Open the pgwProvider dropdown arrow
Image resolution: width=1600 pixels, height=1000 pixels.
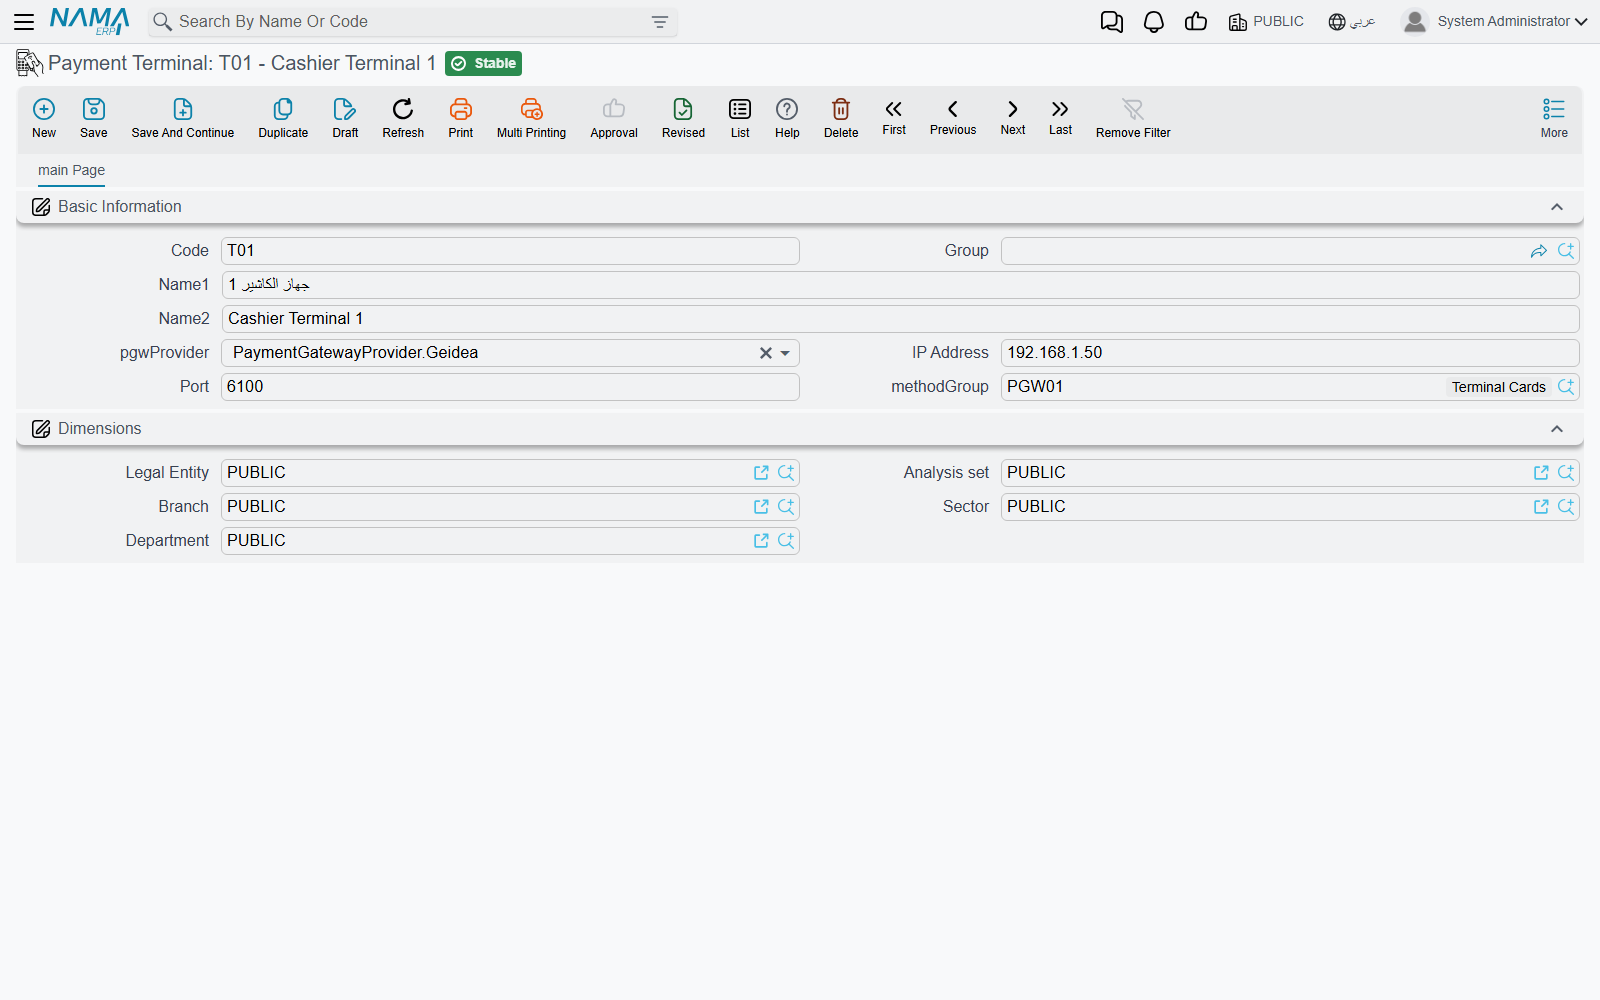[x=785, y=353]
